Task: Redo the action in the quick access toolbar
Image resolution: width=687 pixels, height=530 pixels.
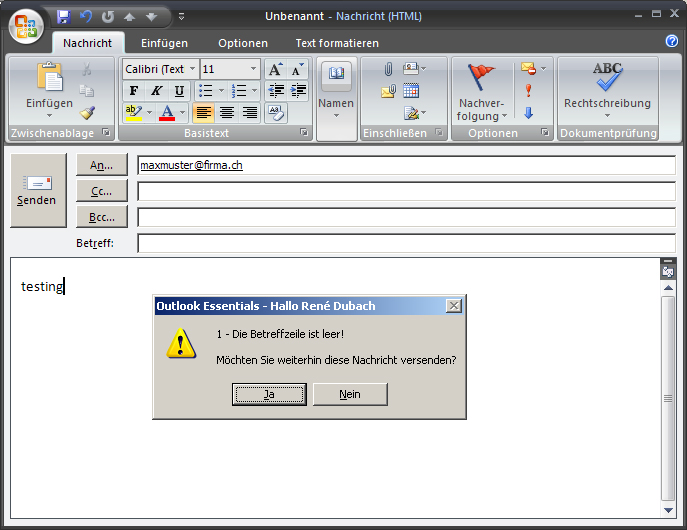Action: (107, 17)
